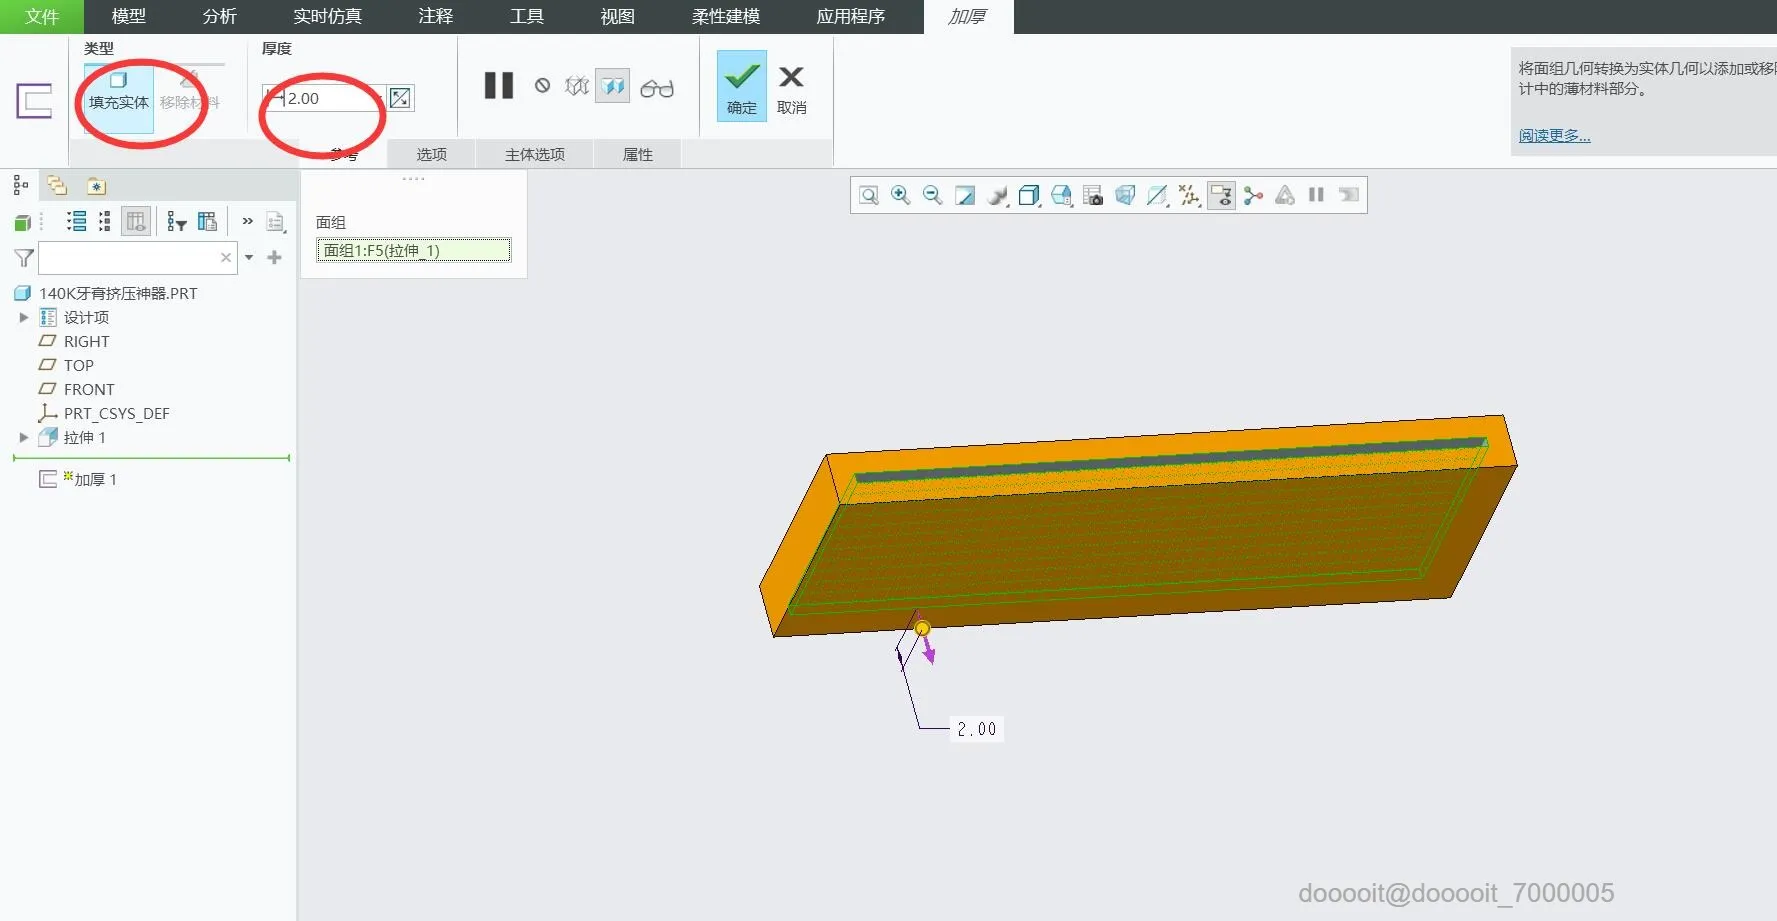Click the glasses verify preview icon
Screen dimensions: 1777x921
pyautogui.click(x=657, y=88)
